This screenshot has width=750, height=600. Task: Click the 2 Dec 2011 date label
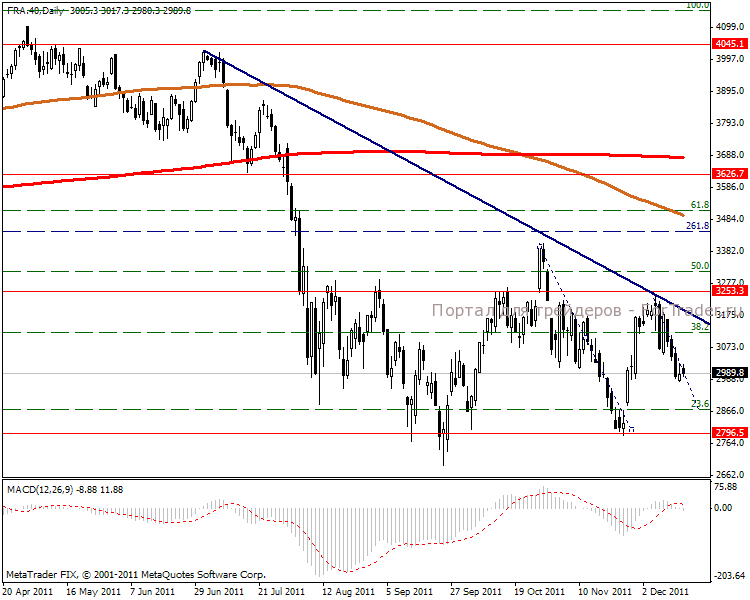click(665, 591)
